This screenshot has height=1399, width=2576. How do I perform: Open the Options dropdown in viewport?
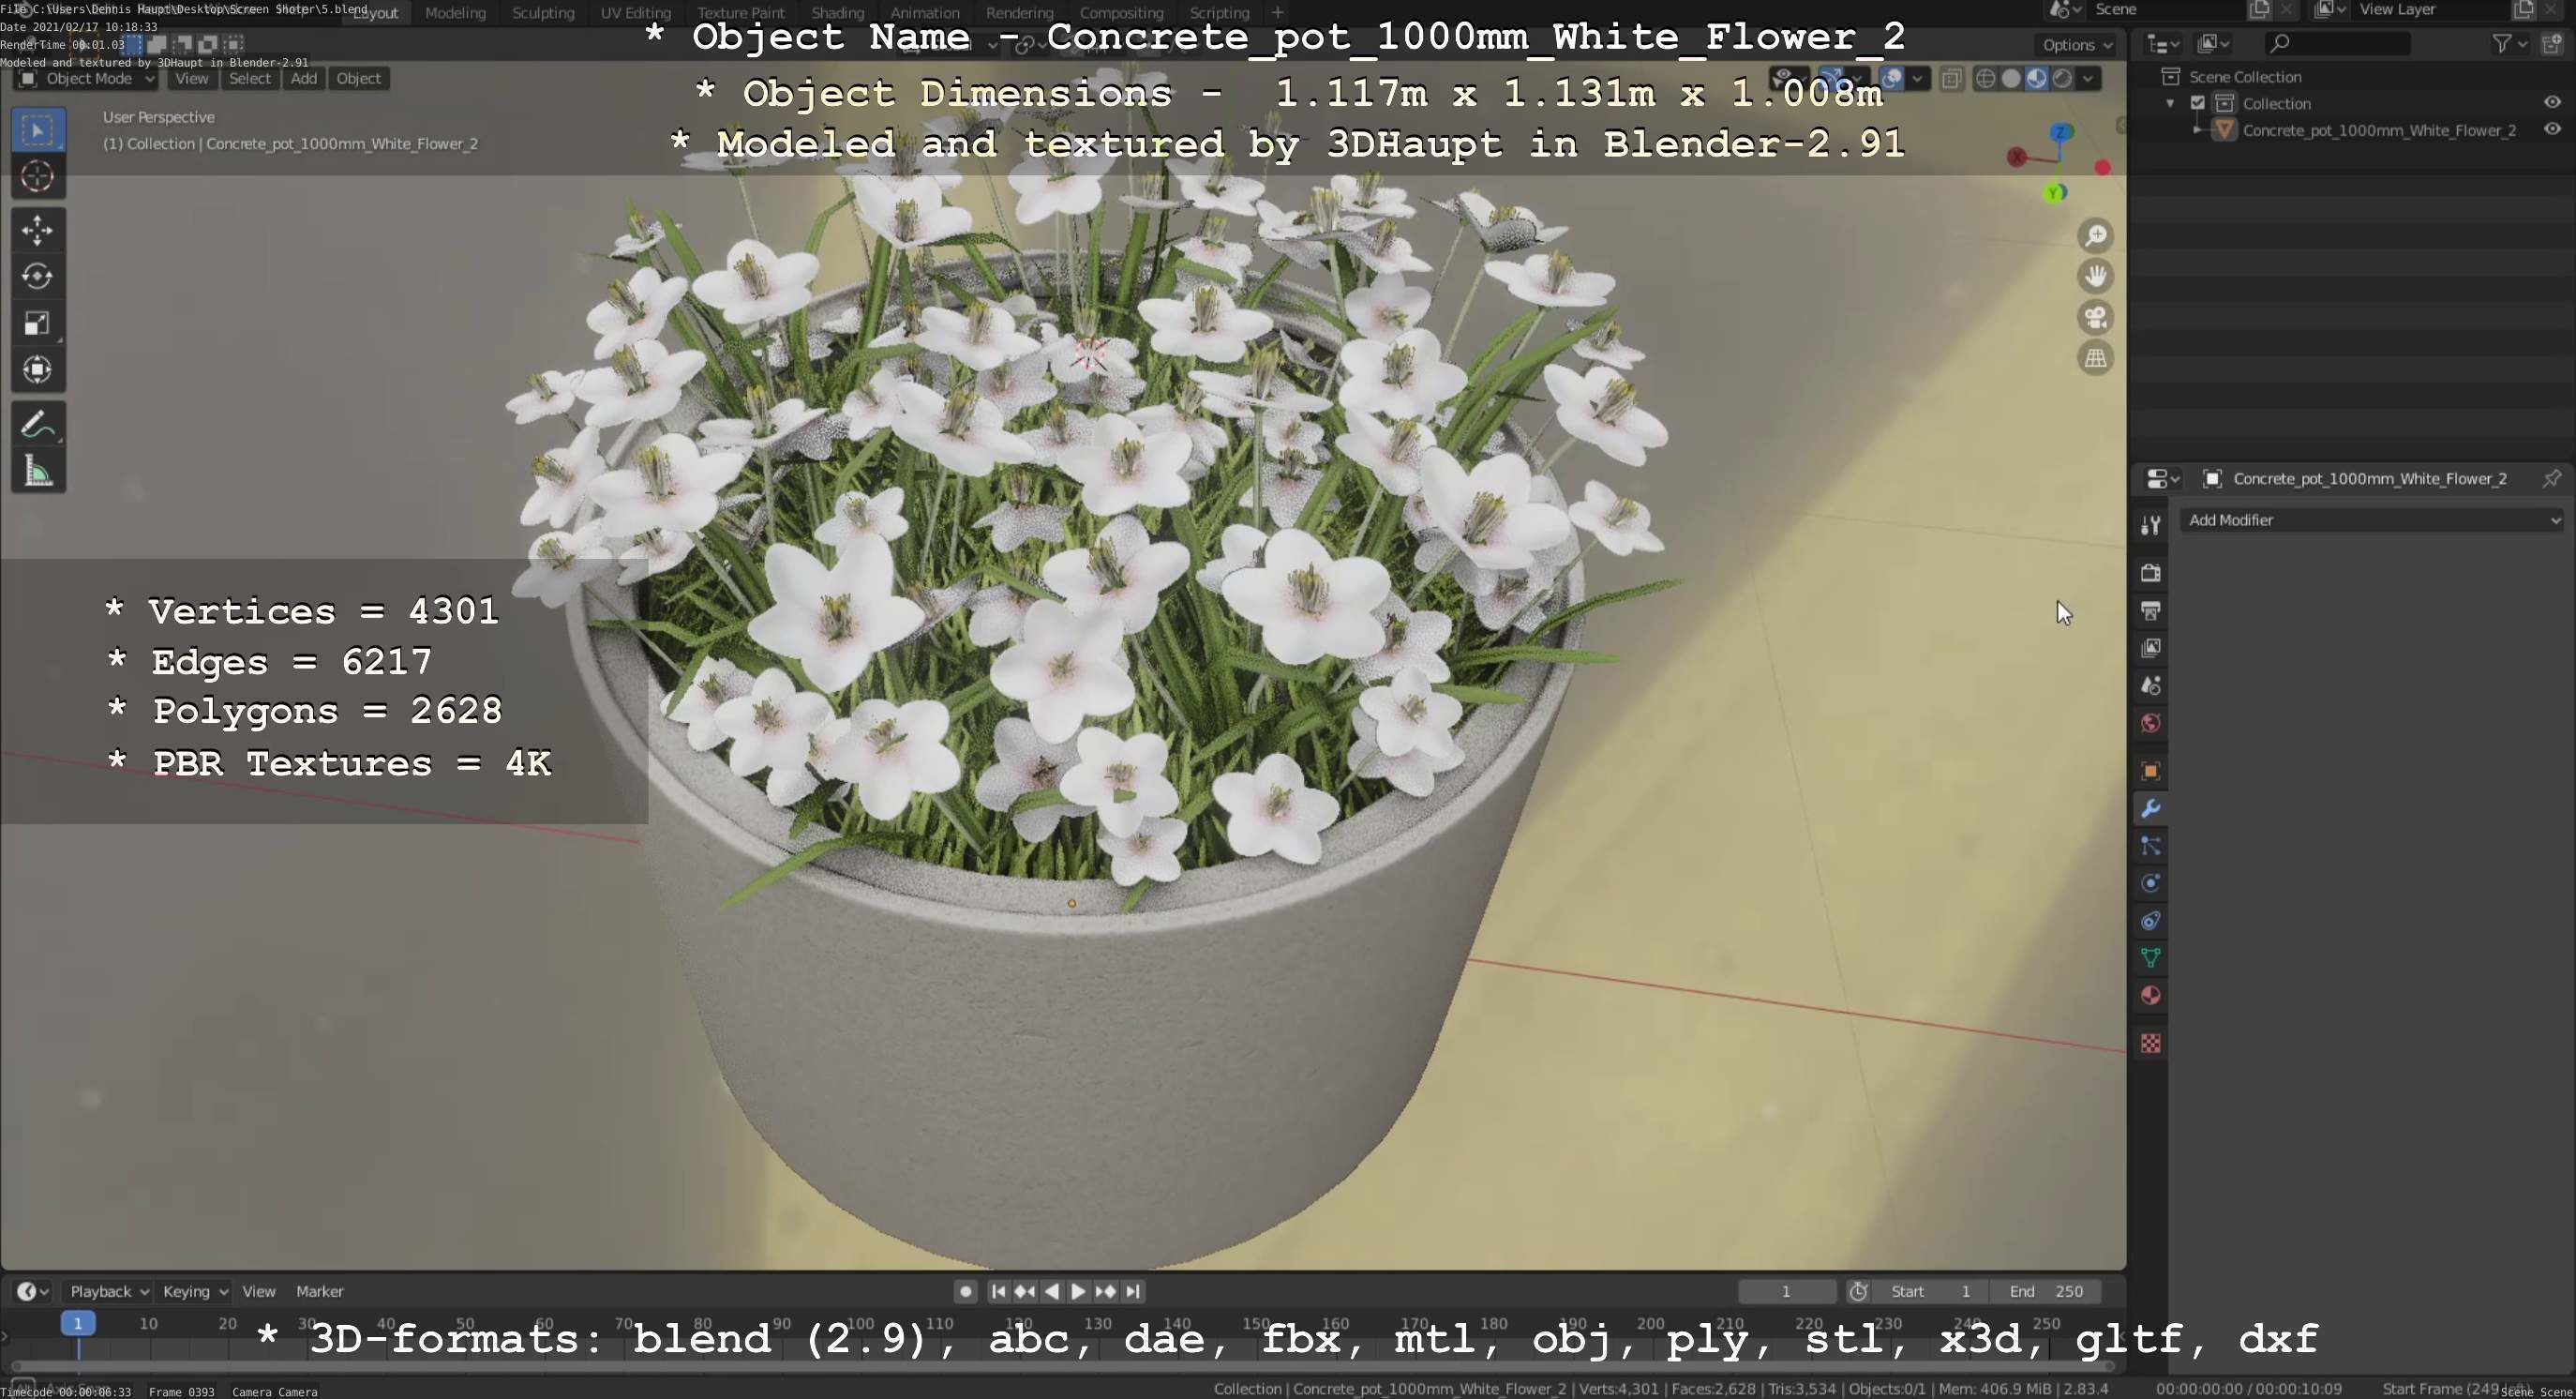[2077, 45]
